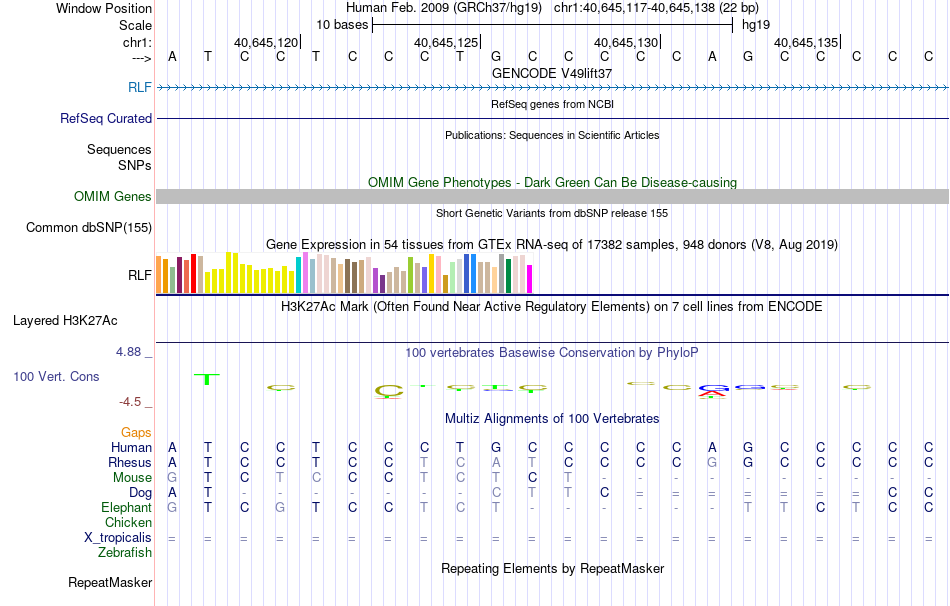Click the GENCODE V49lift37 track title
This screenshot has height=606, width=950.
pyautogui.click(x=552, y=73)
